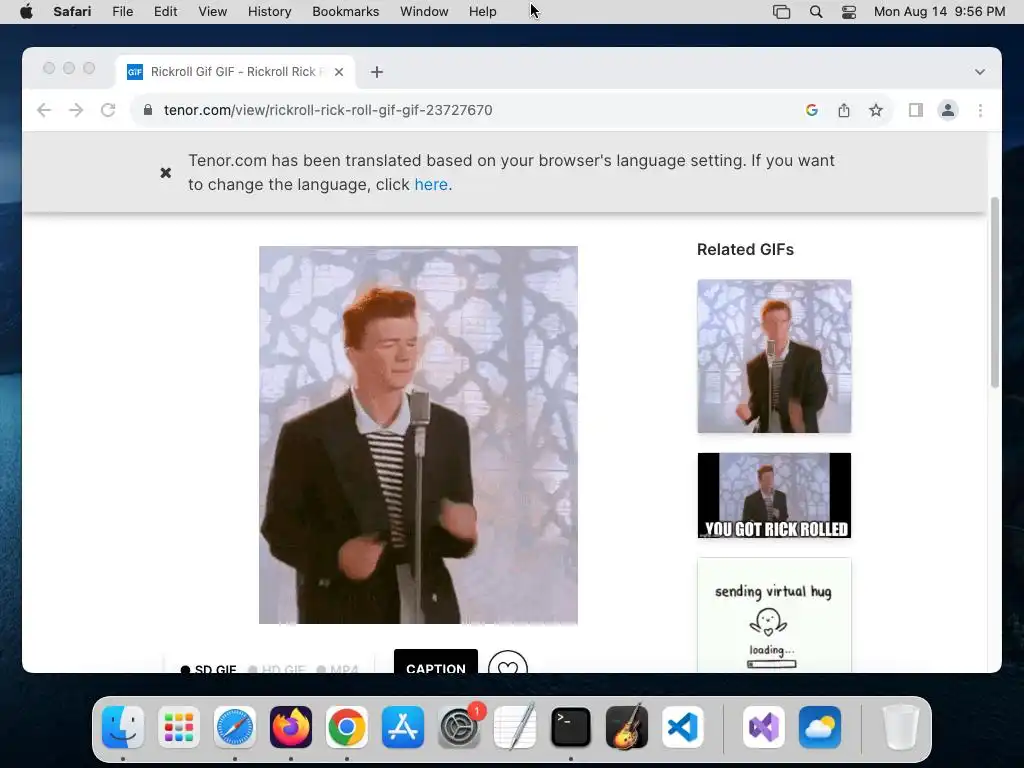Open Spotlight search in menu bar
Image resolution: width=1024 pixels, height=768 pixels.
pyautogui.click(x=816, y=12)
